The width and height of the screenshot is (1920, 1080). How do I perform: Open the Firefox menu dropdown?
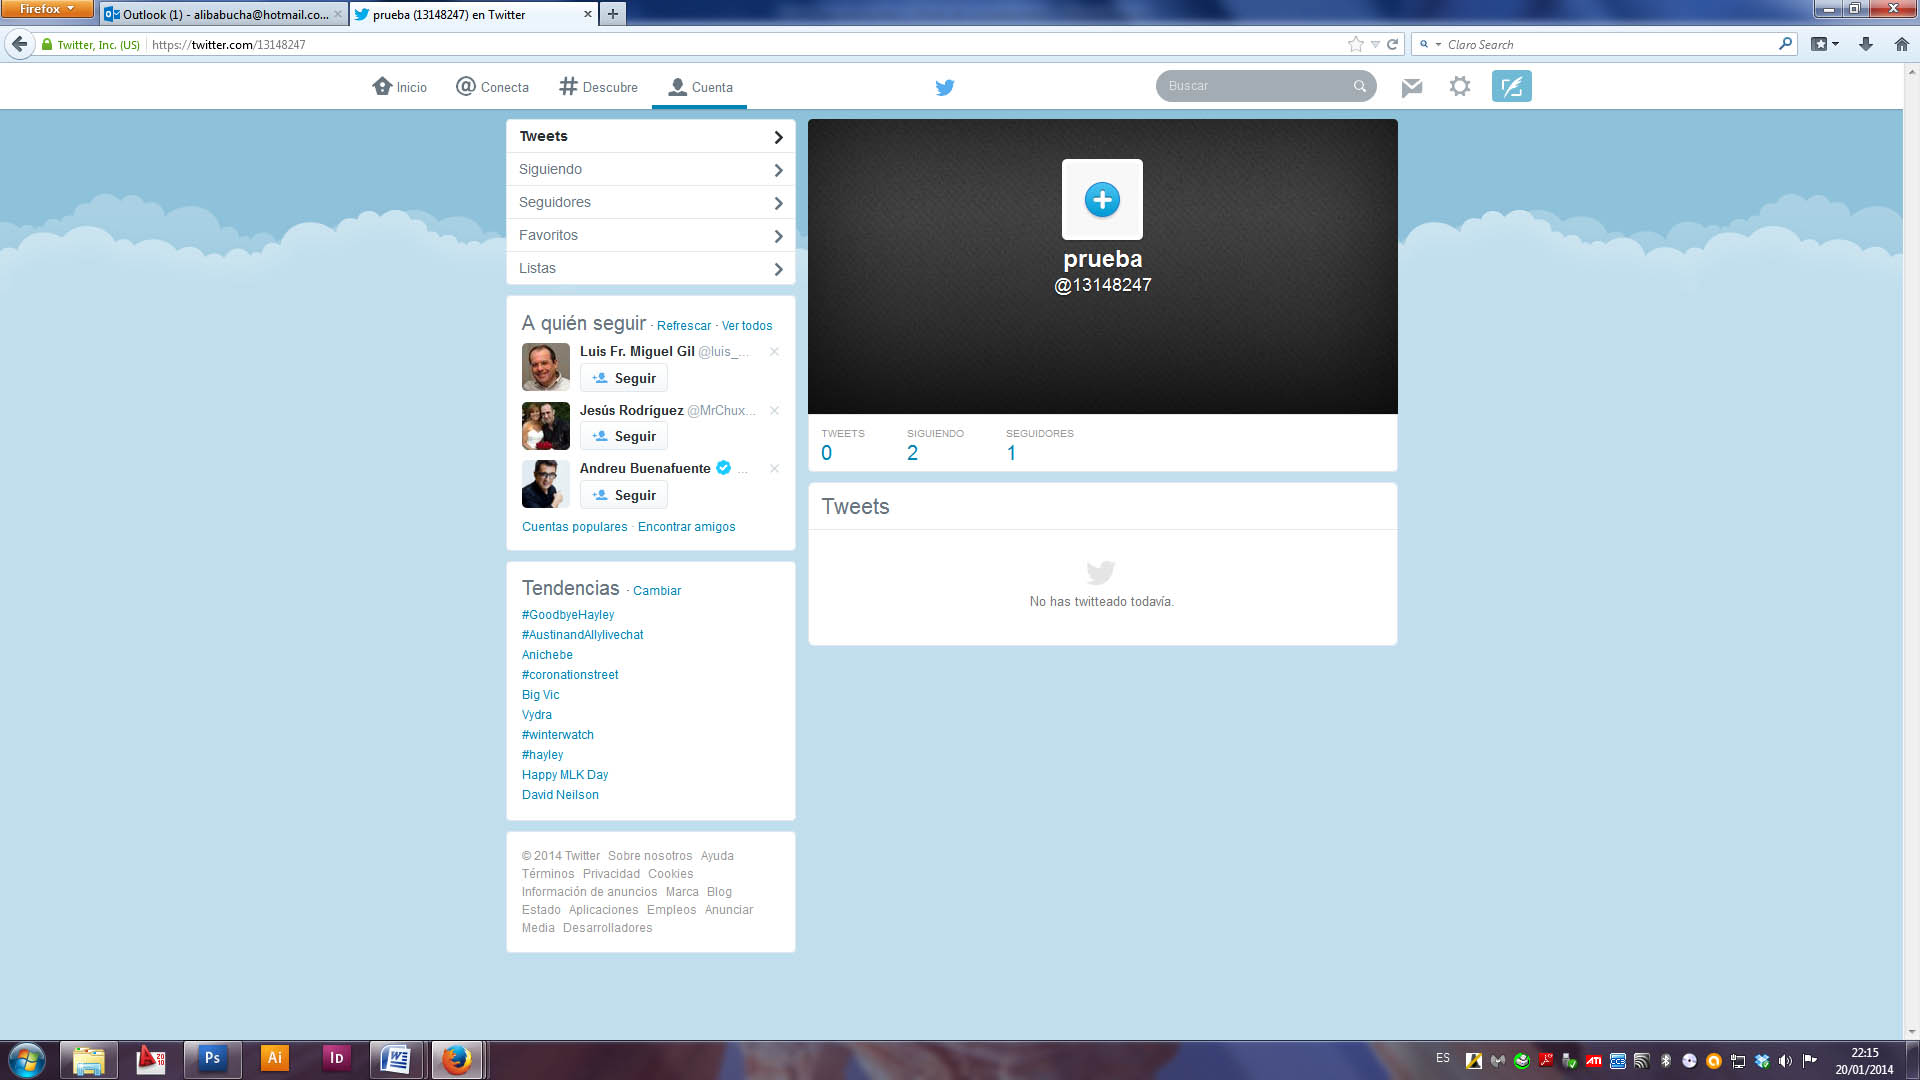(x=46, y=9)
